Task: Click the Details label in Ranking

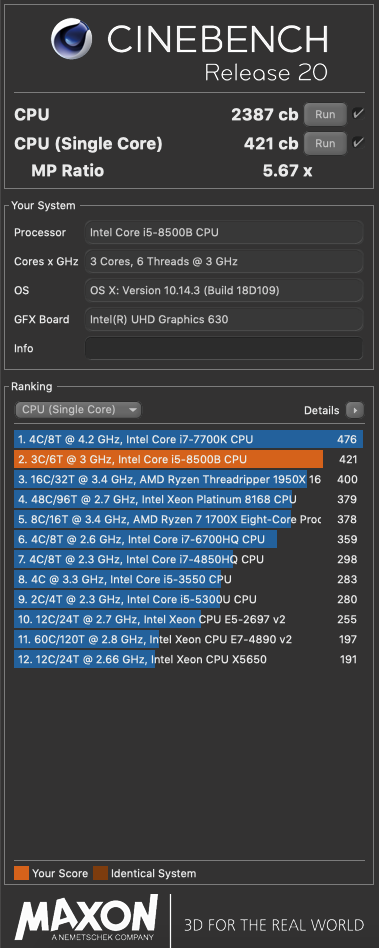Action: (x=322, y=411)
